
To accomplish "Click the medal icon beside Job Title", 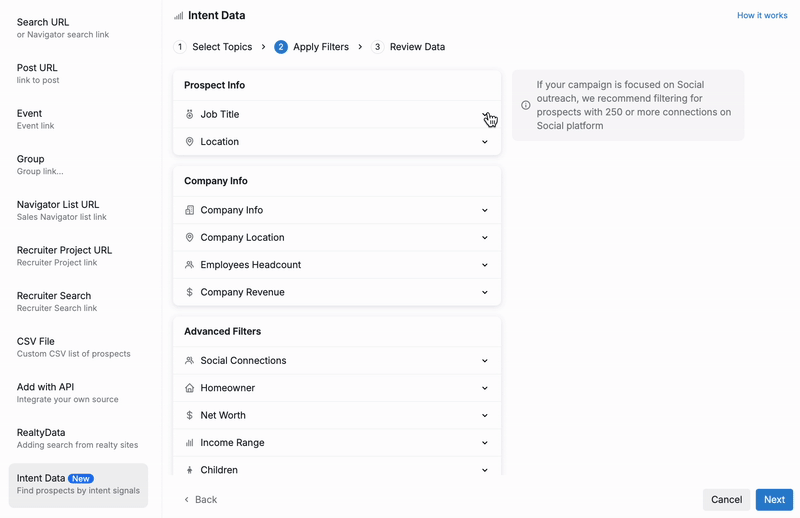I will click(x=189, y=114).
